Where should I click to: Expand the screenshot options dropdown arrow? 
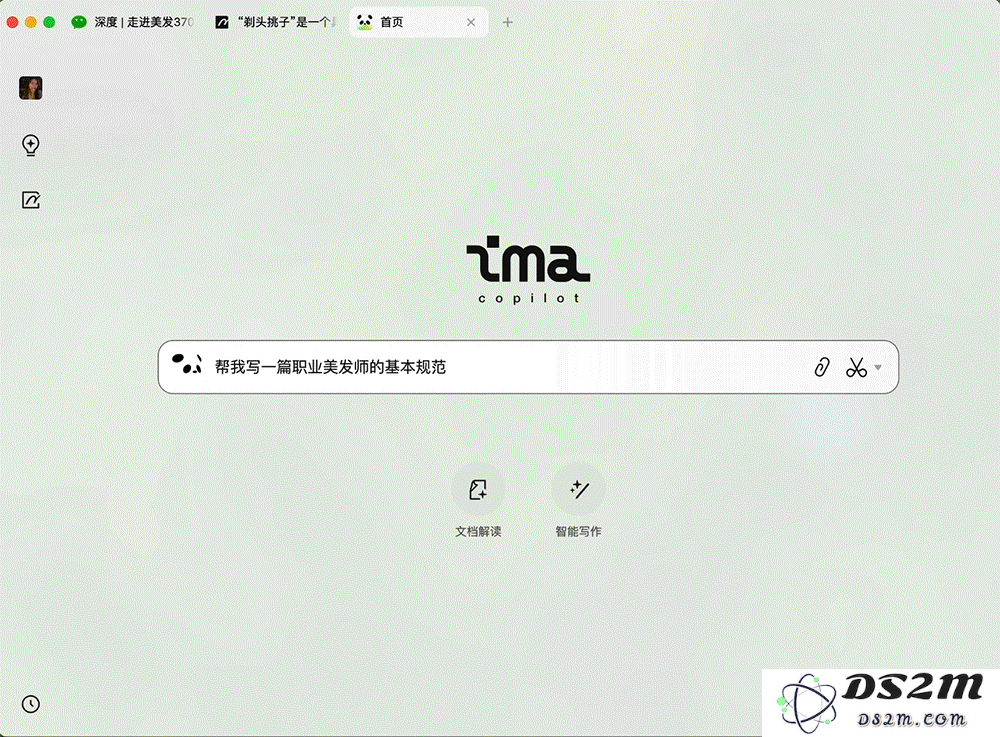(x=878, y=367)
